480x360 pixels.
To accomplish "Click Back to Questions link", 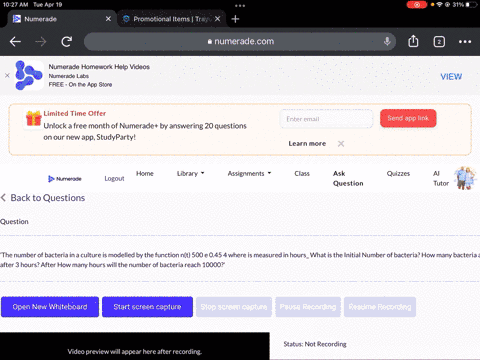I will coord(43,198).
